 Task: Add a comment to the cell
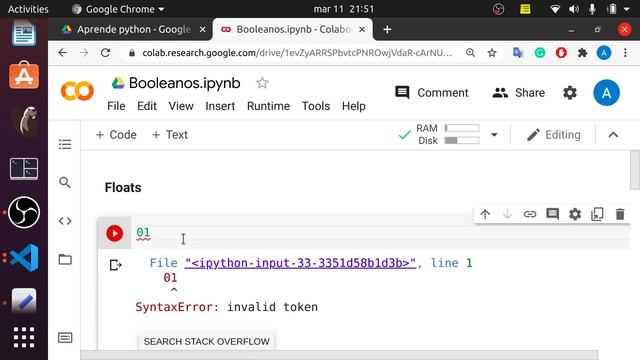point(553,214)
